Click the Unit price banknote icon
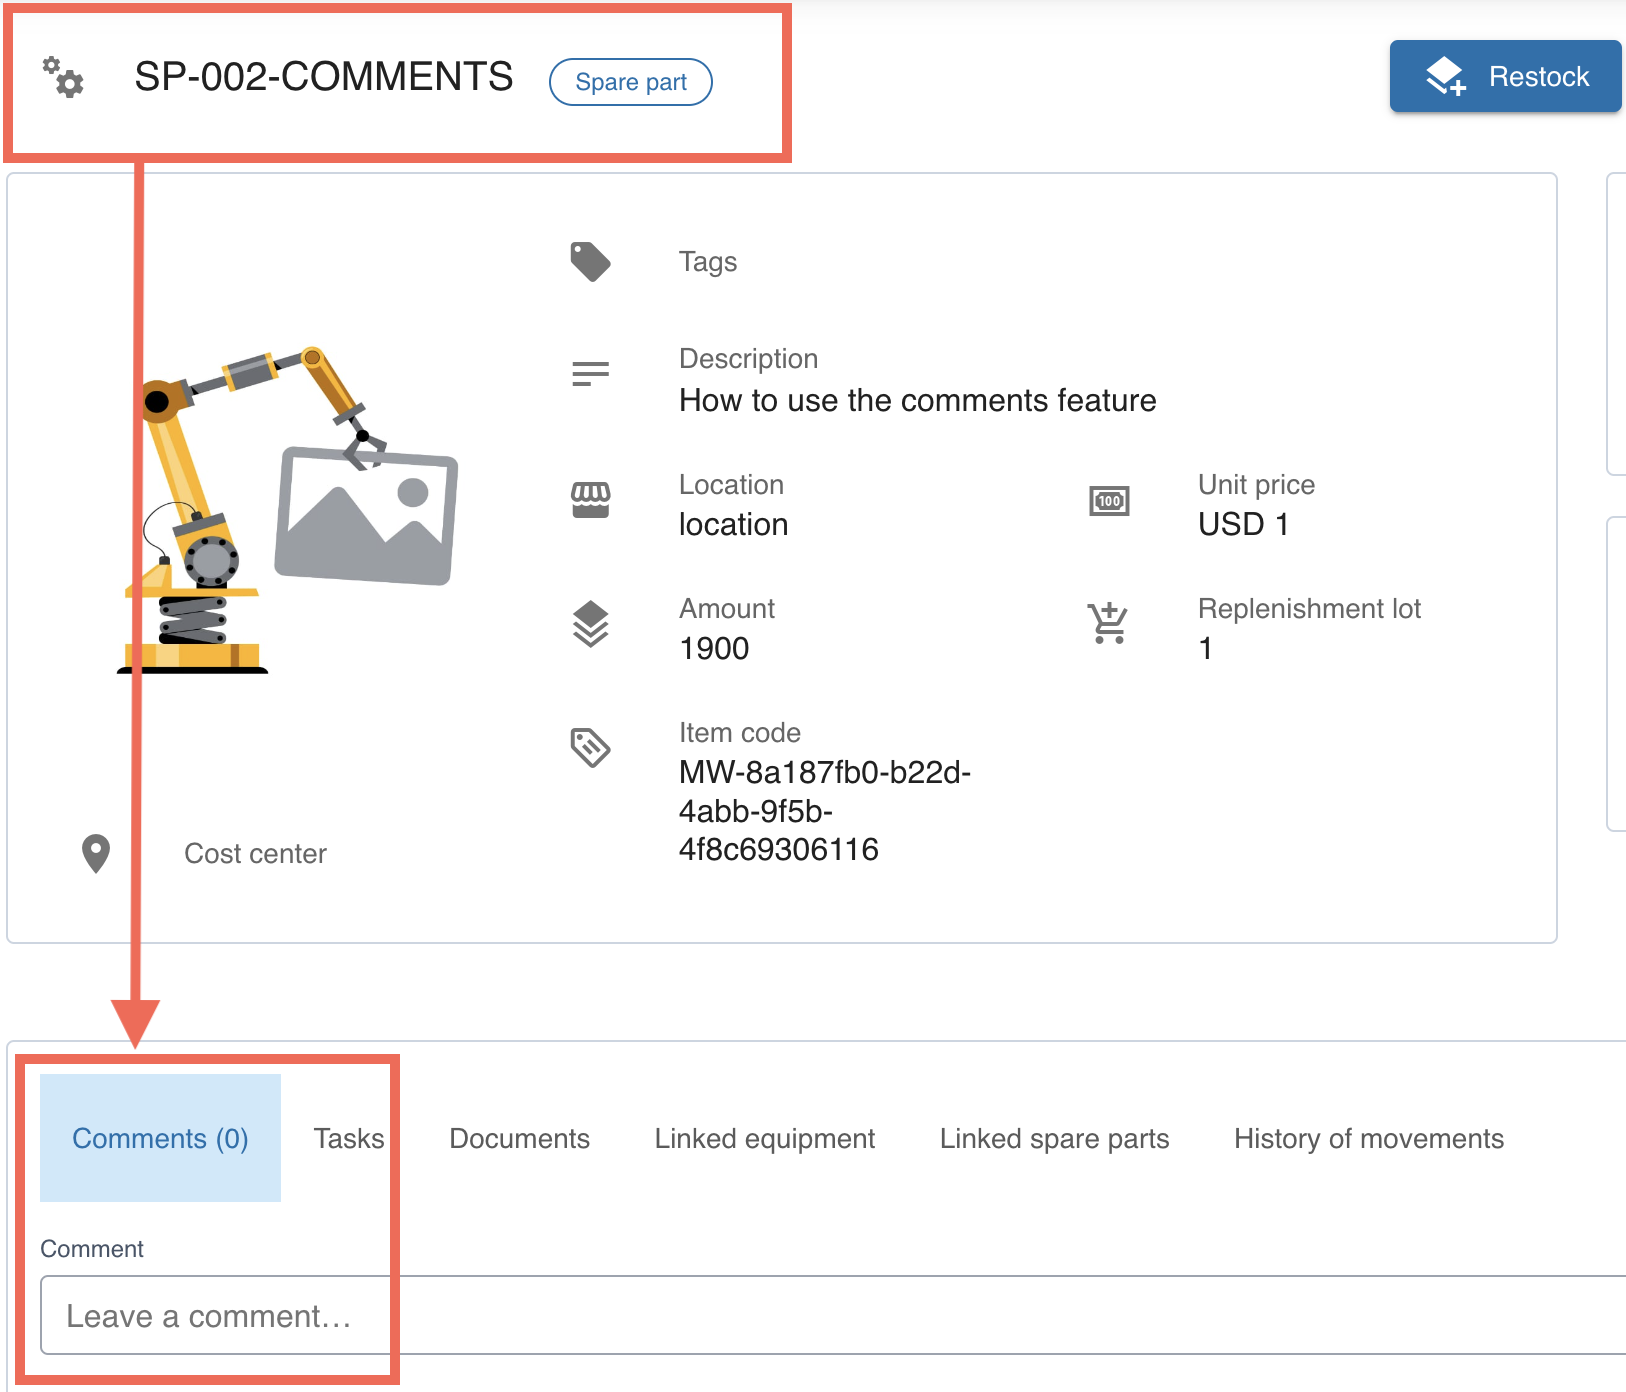The height and width of the screenshot is (1392, 1626). click(1108, 501)
